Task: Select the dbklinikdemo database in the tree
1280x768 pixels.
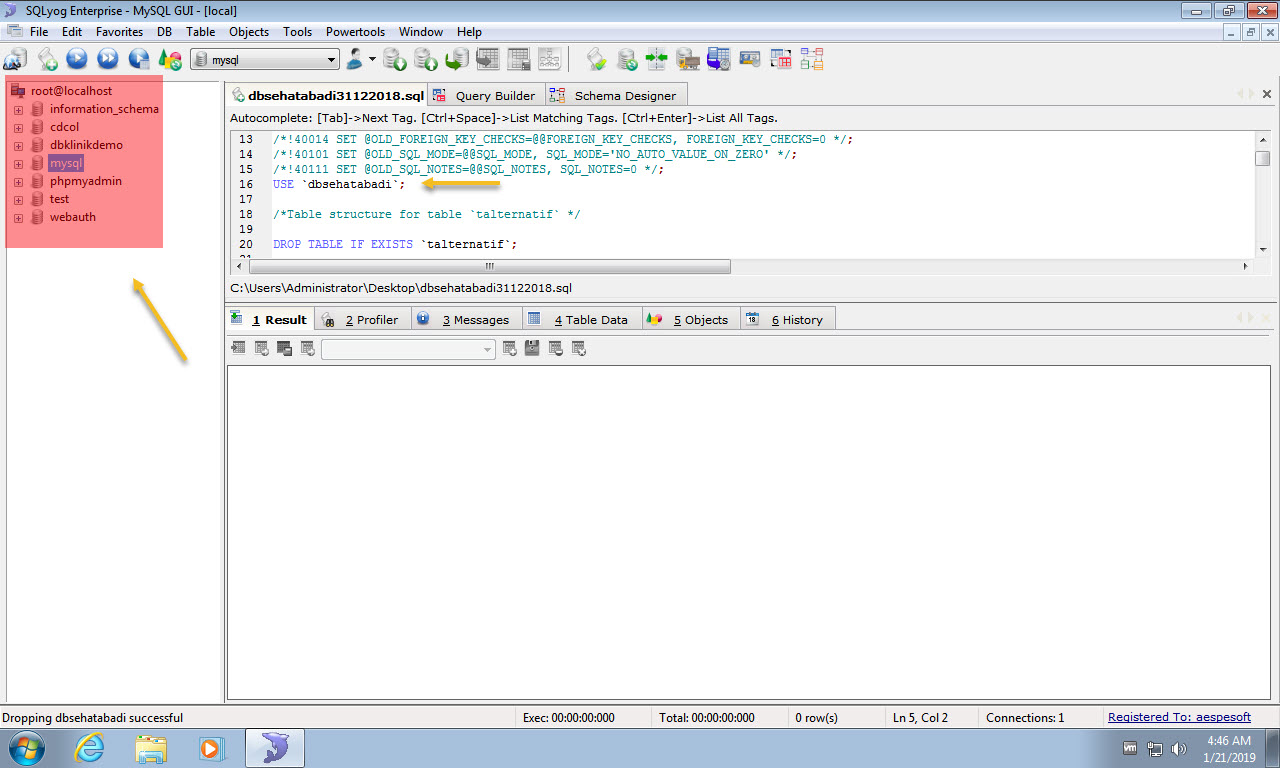Action: (x=86, y=145)
